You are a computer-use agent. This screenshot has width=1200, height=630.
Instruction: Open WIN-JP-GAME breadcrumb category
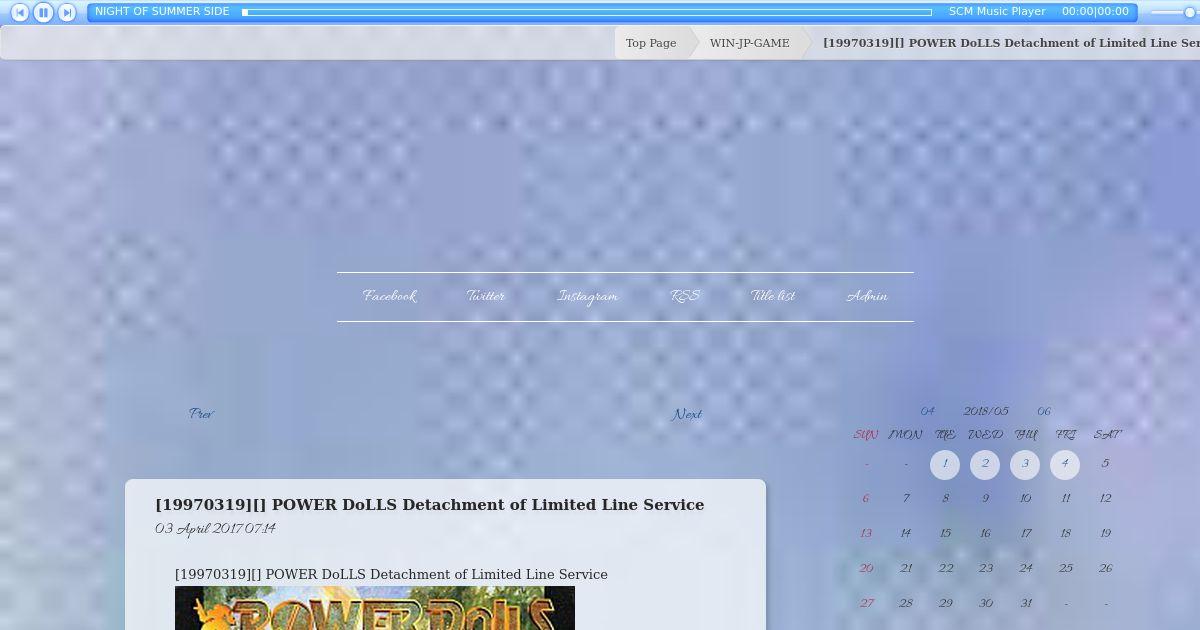(749, 43)
